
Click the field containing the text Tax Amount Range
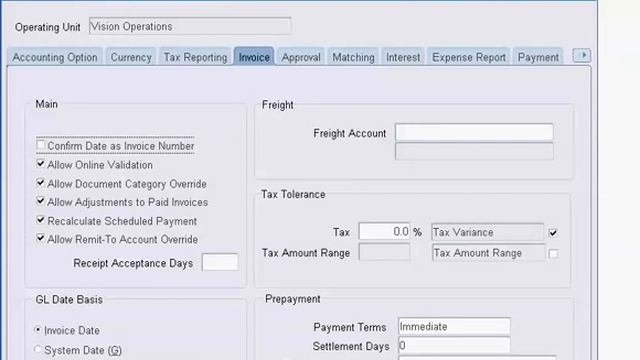click(489, 253)
